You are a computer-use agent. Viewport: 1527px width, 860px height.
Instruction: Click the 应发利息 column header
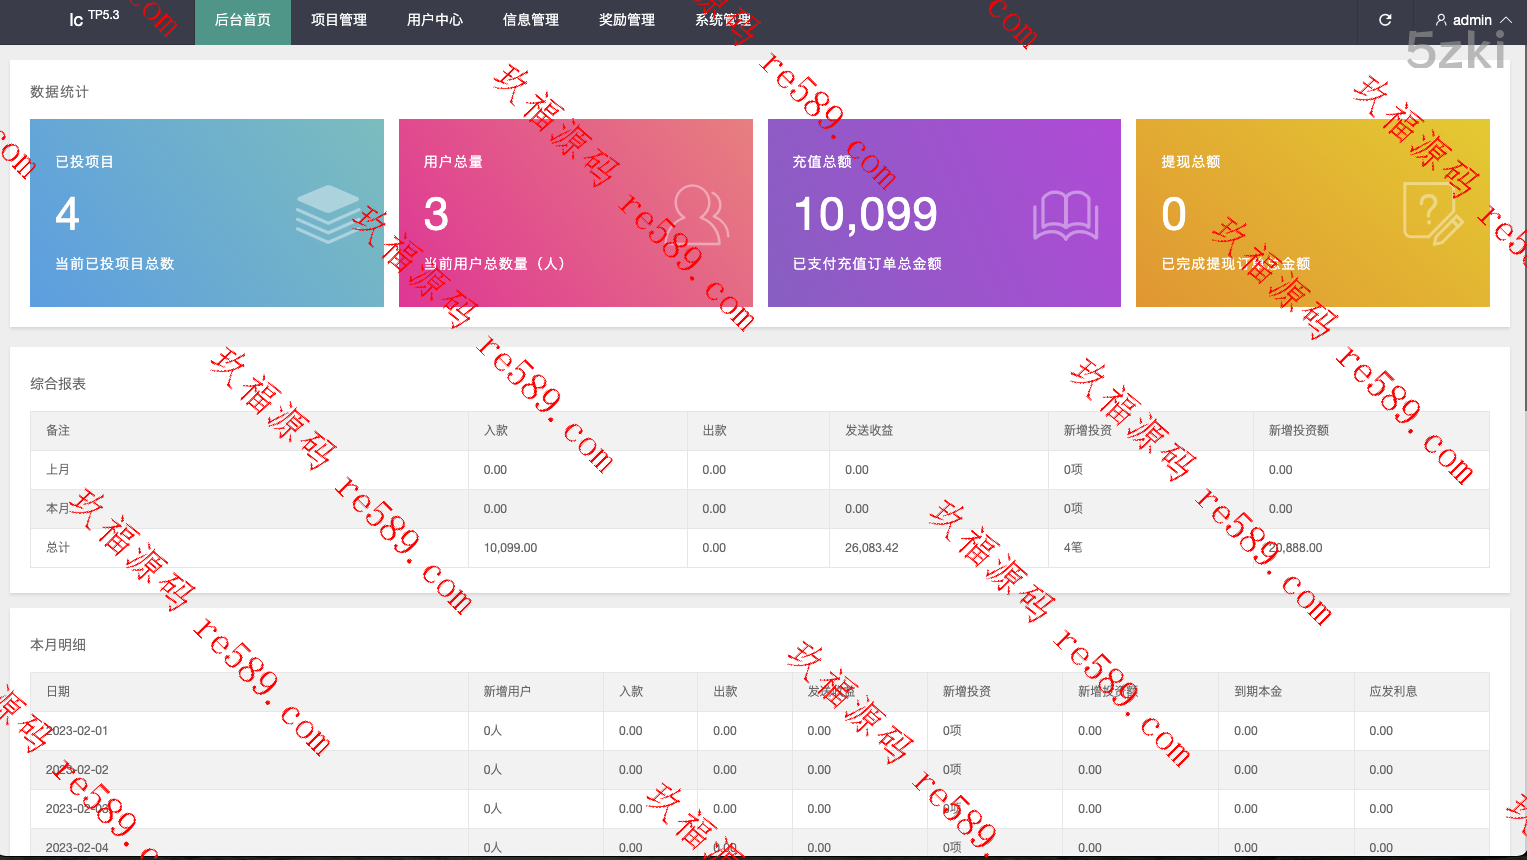coord(1393,692)
